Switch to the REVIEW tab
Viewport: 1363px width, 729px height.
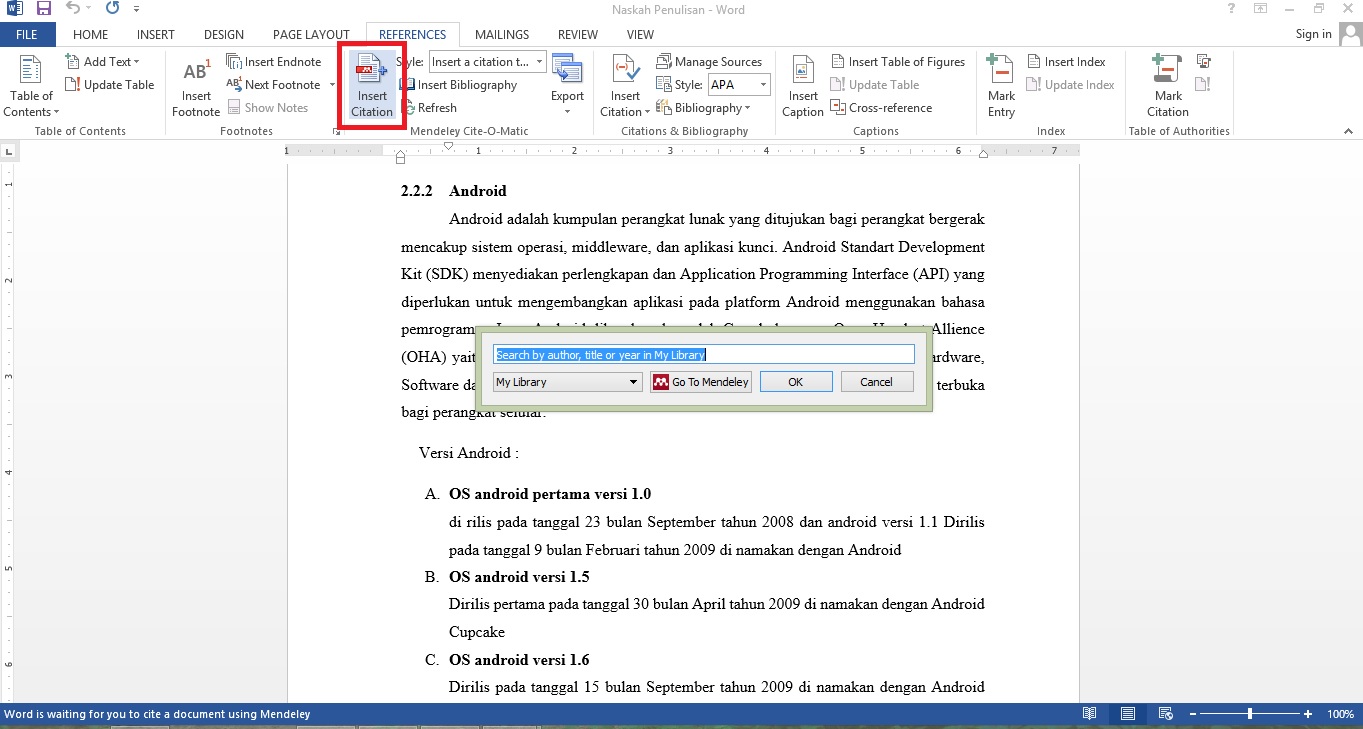click(578, 34)
